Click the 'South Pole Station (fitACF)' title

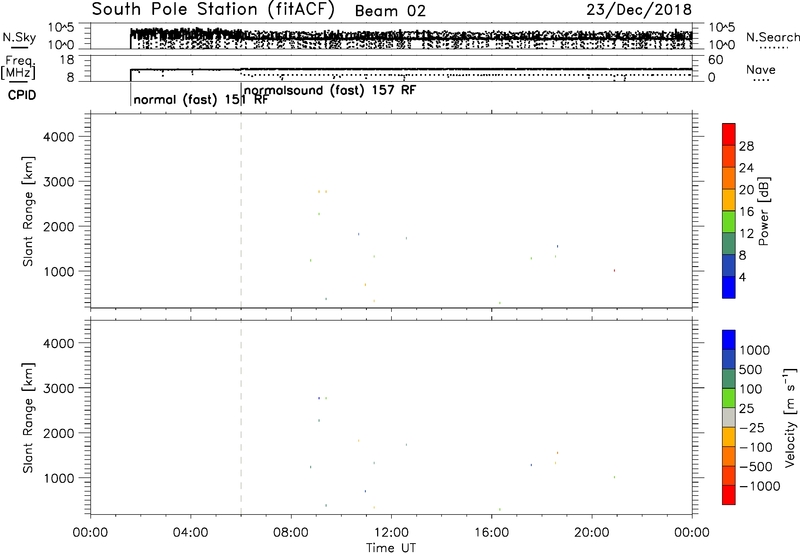pos(213,10)
